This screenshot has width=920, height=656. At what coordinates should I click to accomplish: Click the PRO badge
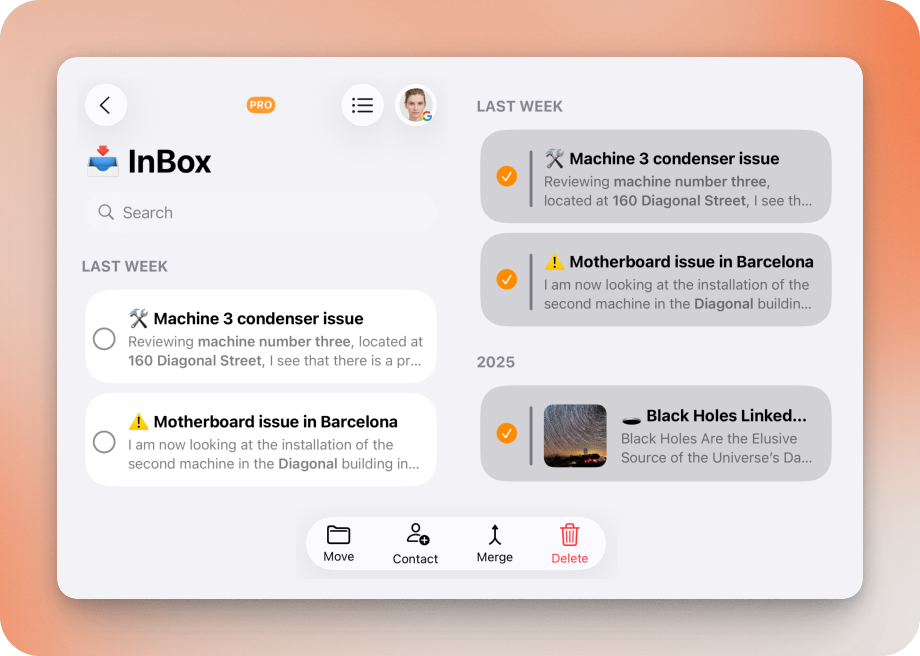[x=260, y=104]
